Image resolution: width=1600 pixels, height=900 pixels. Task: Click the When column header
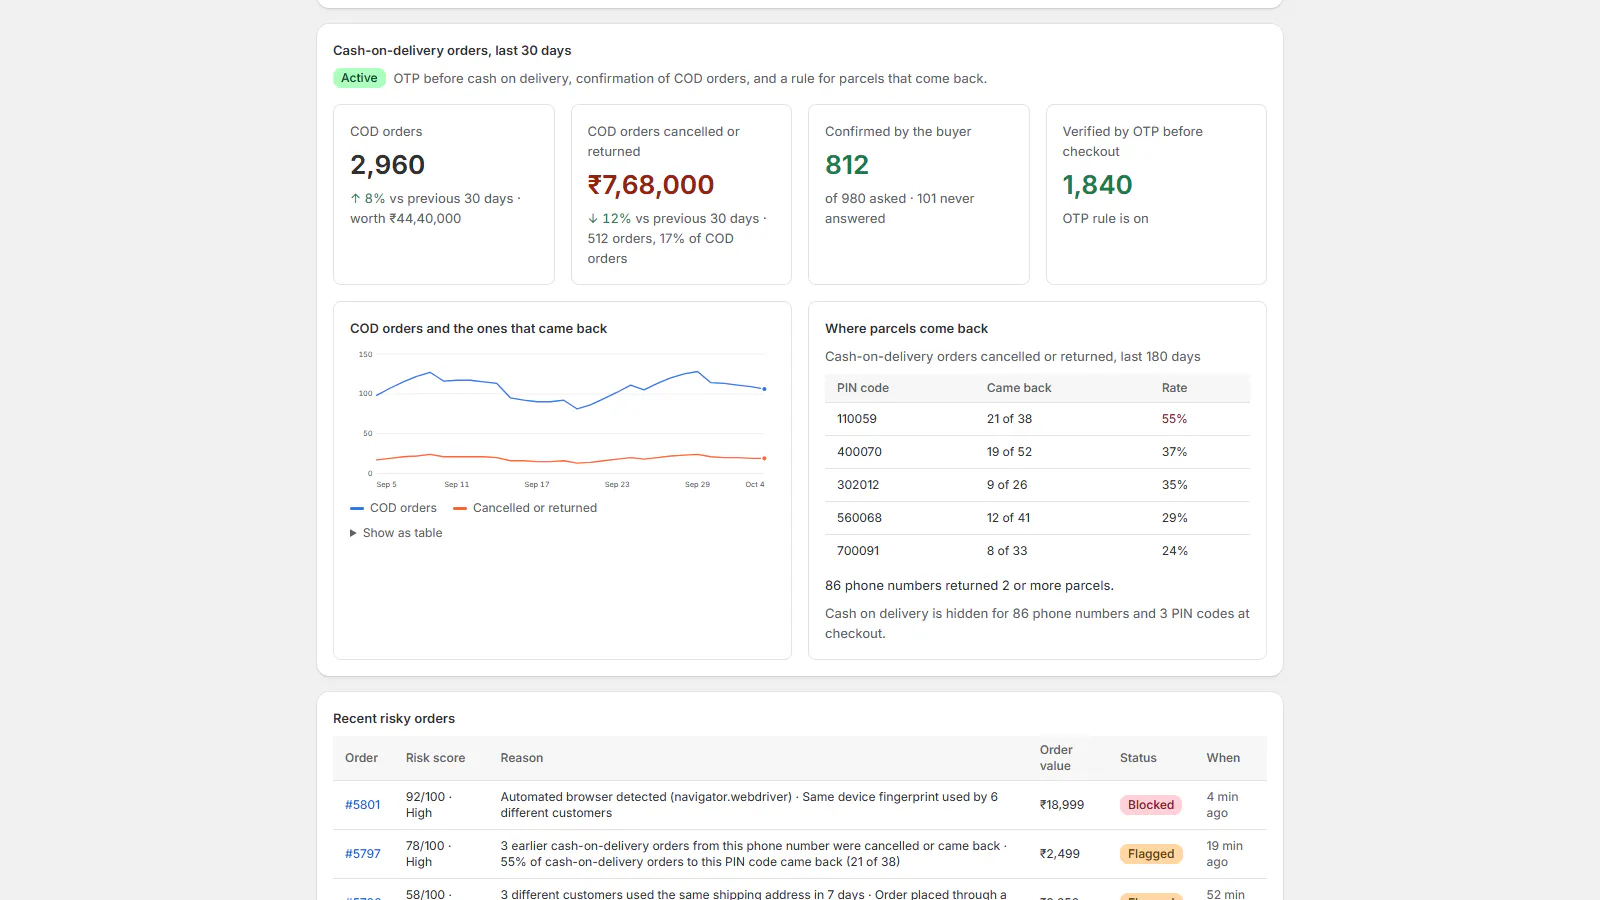[1222, 758]
